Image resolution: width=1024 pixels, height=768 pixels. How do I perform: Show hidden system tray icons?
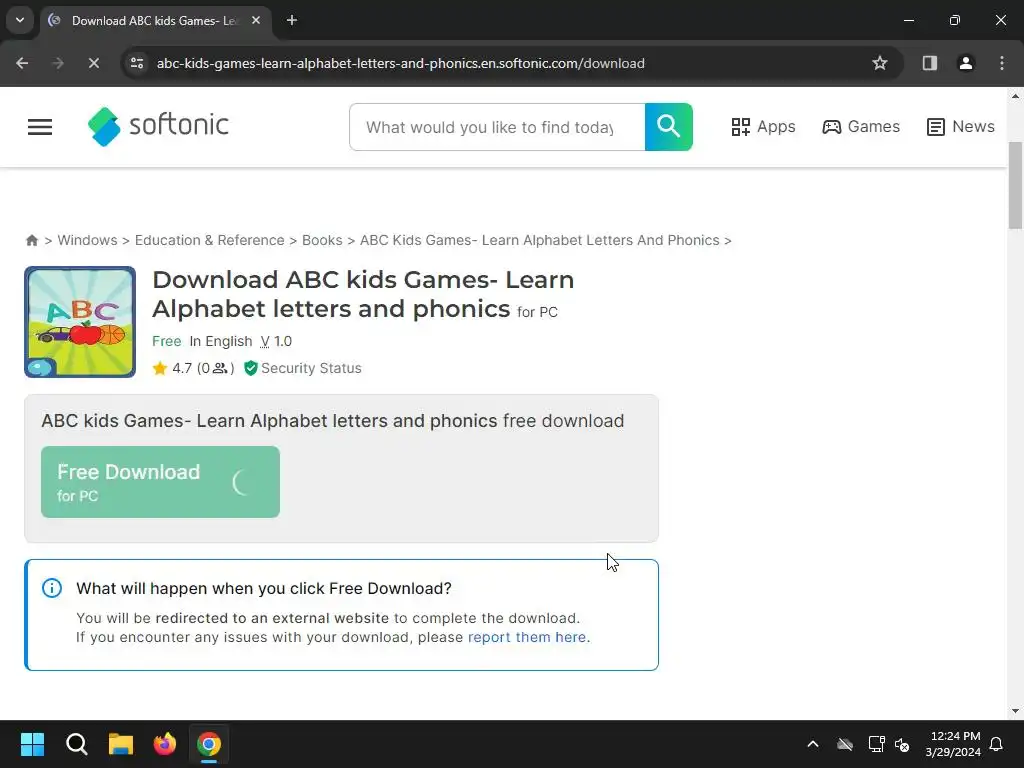point(813,744)
